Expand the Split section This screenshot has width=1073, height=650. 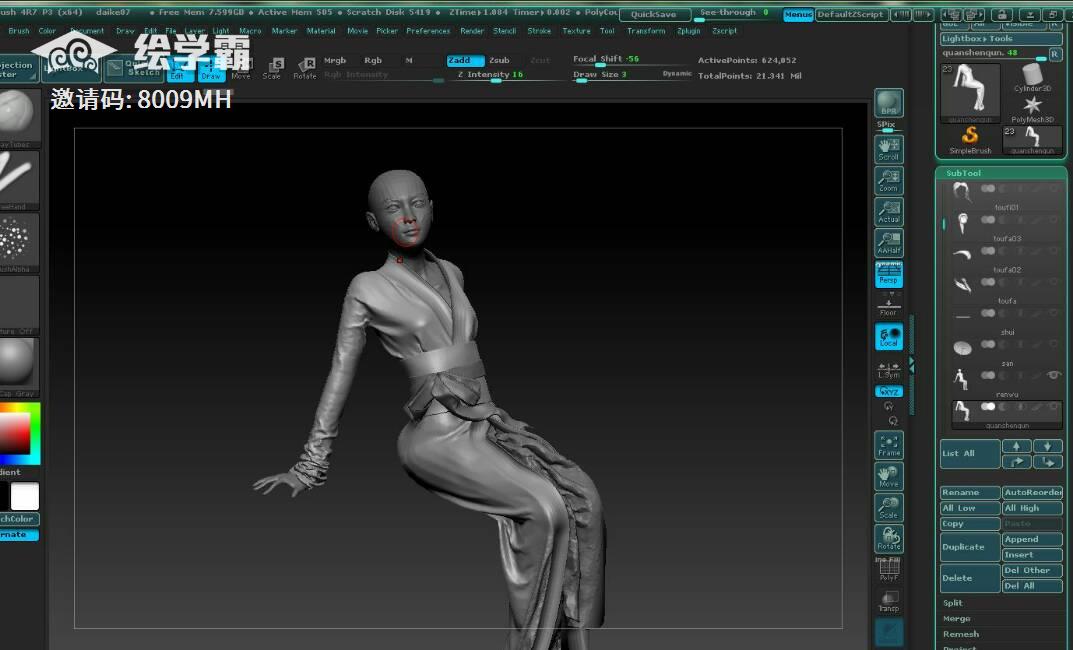[x=953, y=603]
